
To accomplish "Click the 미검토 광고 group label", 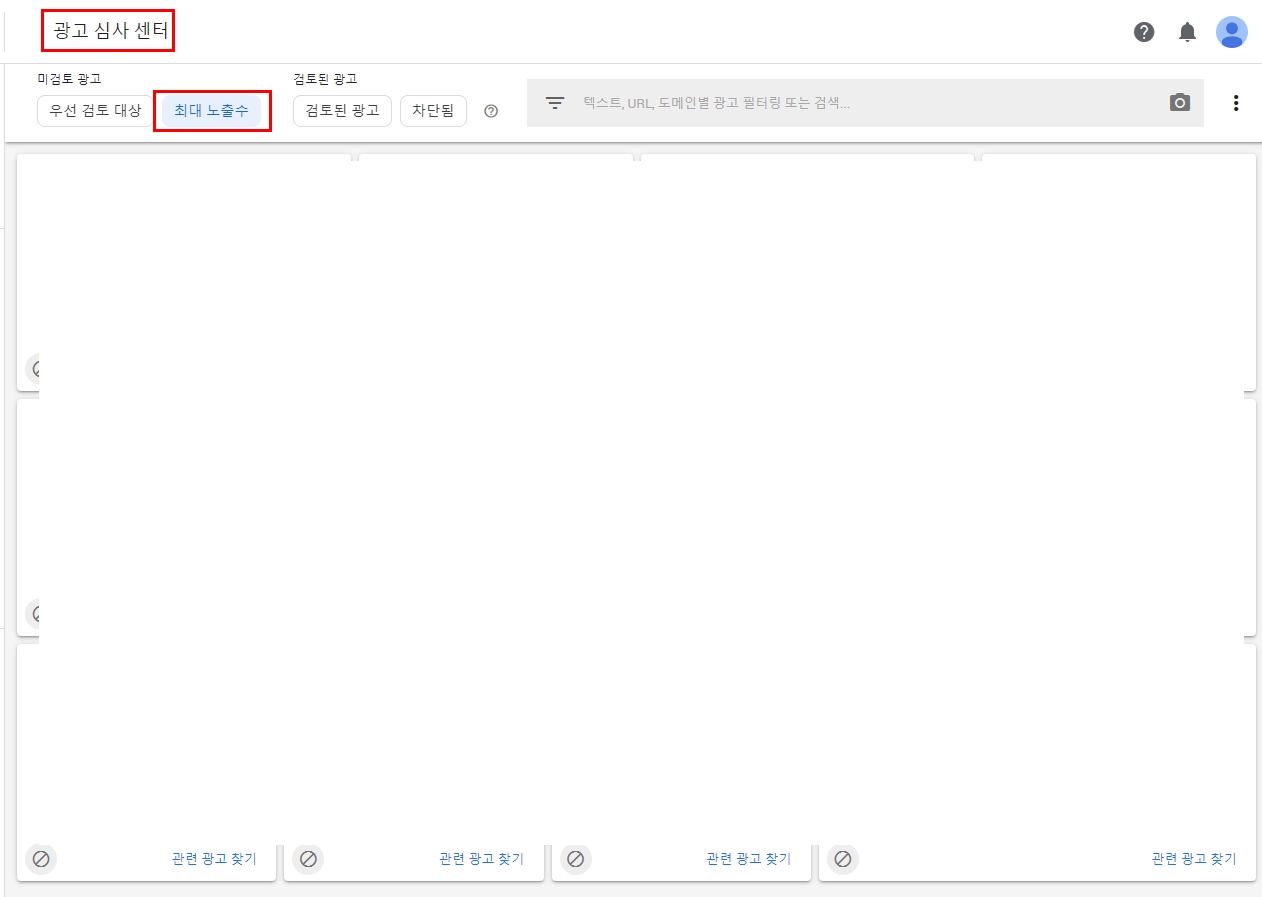I will click(69, 78).
